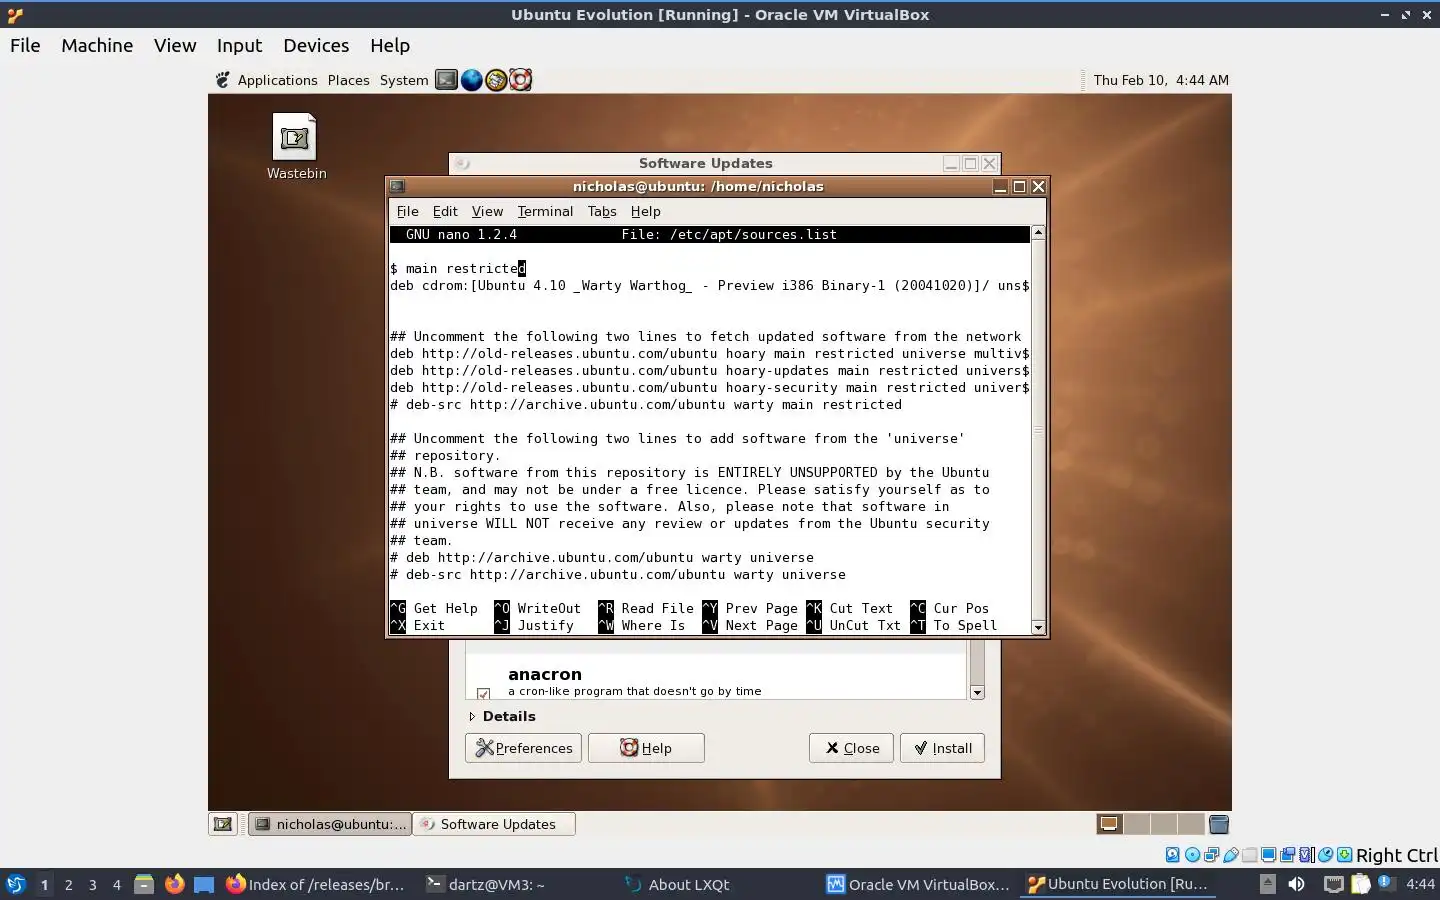
Task: Click the VirtualBox USB status icon
Action: point(1231,855)
